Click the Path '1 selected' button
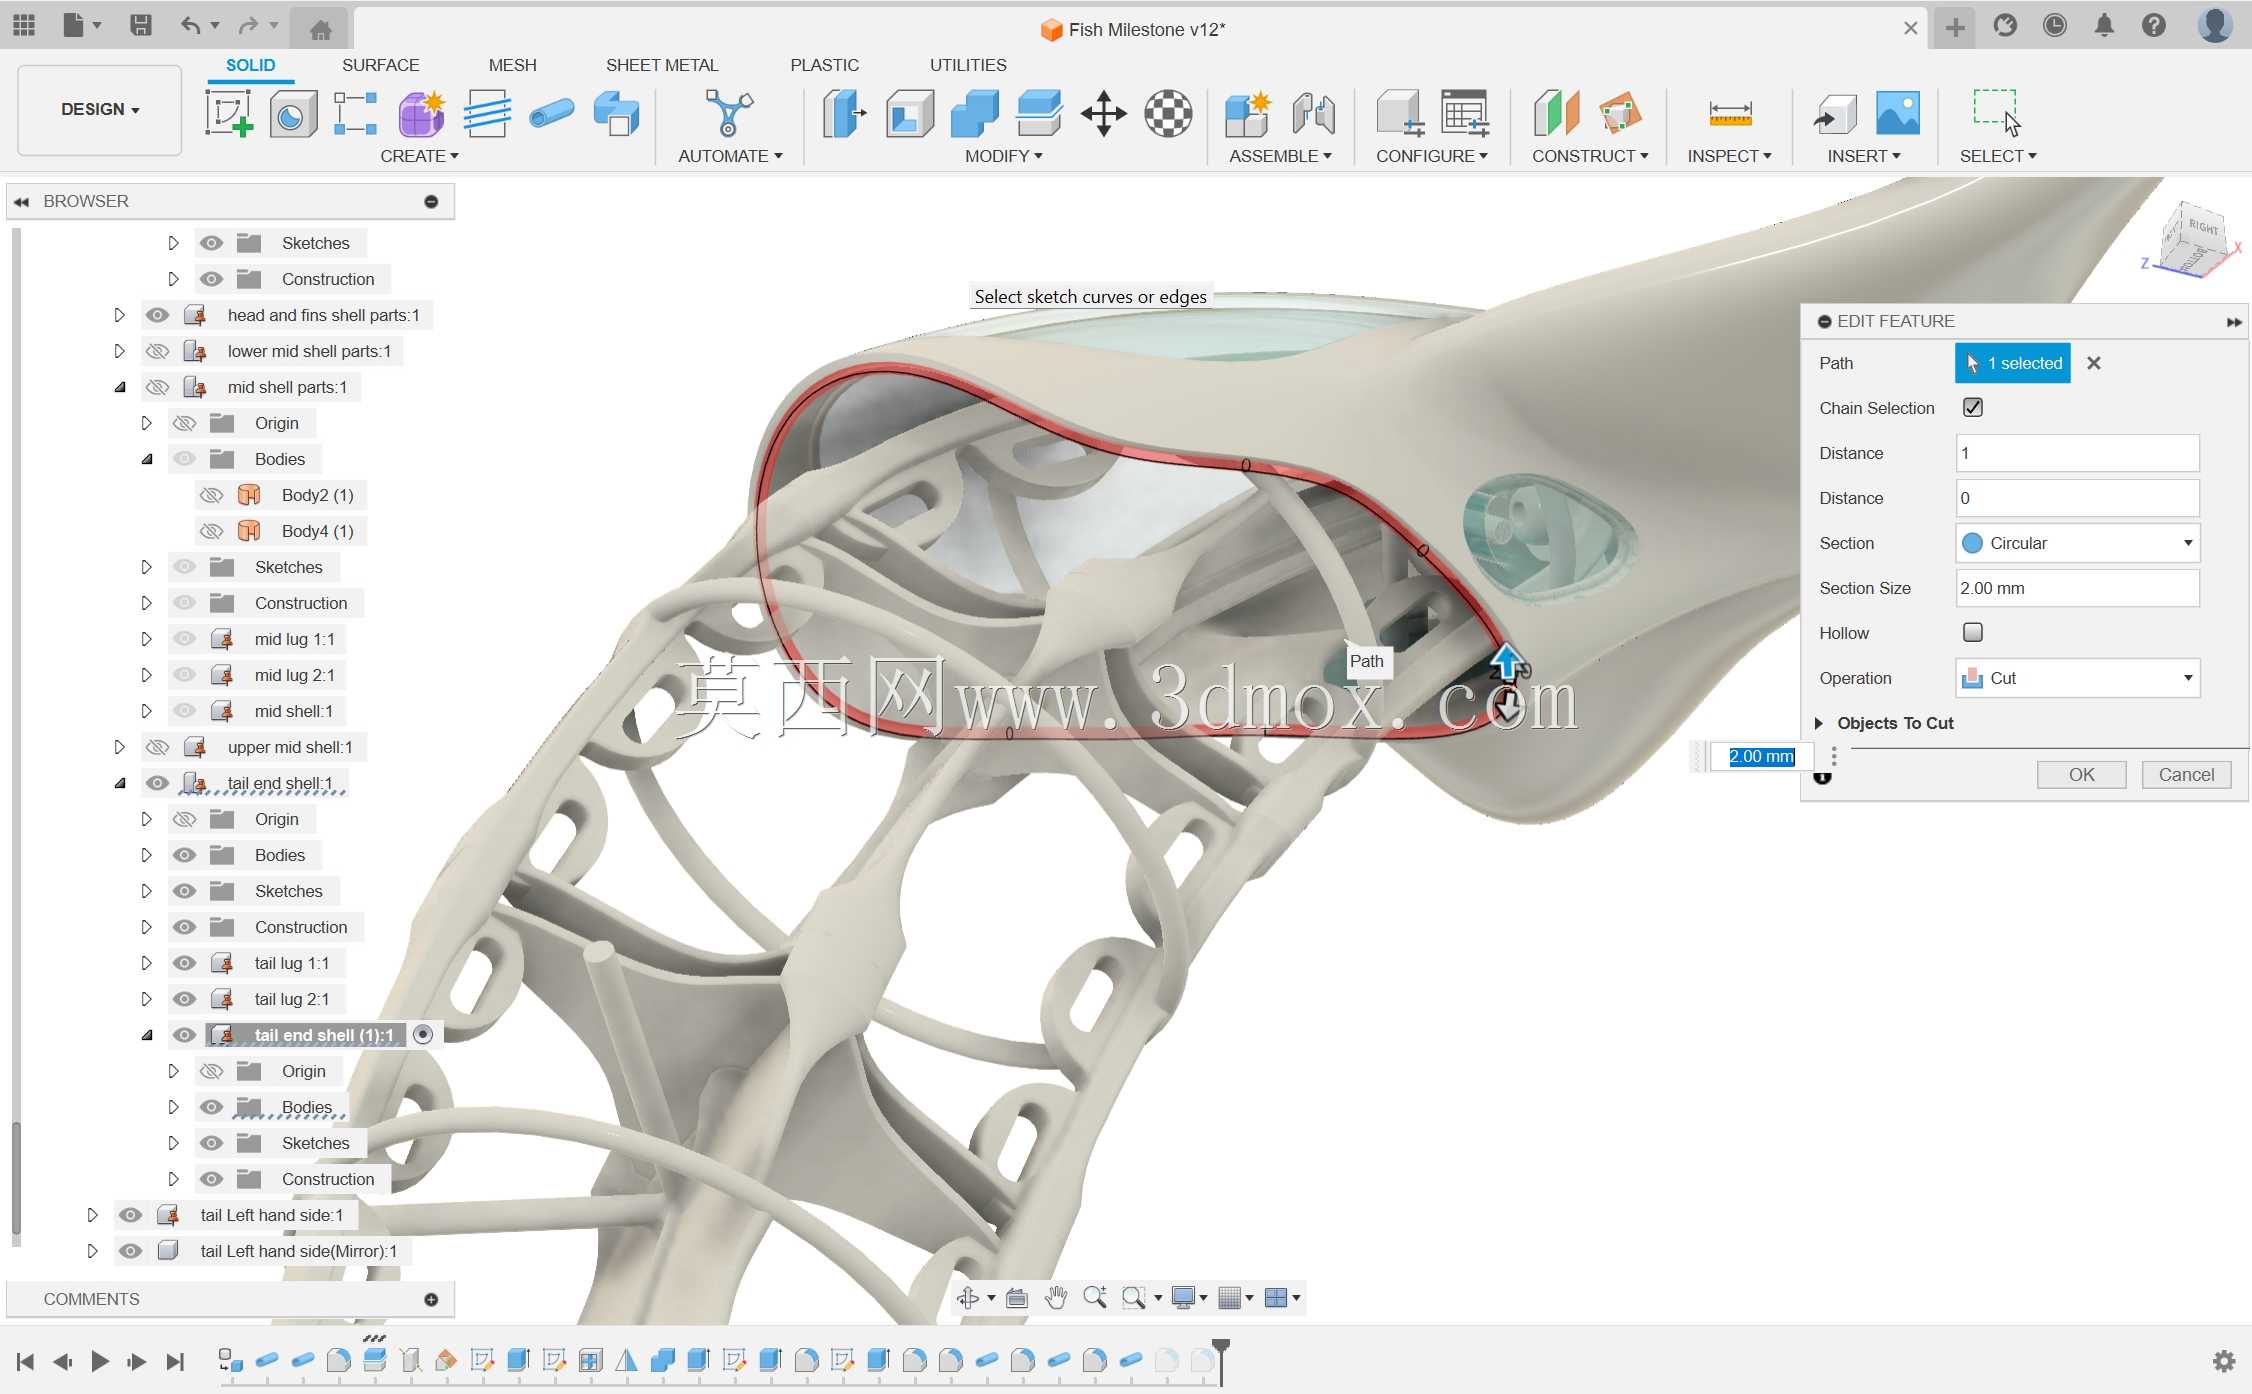The width and height of the screenshot is (2252, 1394). (x=2012, y=363)
